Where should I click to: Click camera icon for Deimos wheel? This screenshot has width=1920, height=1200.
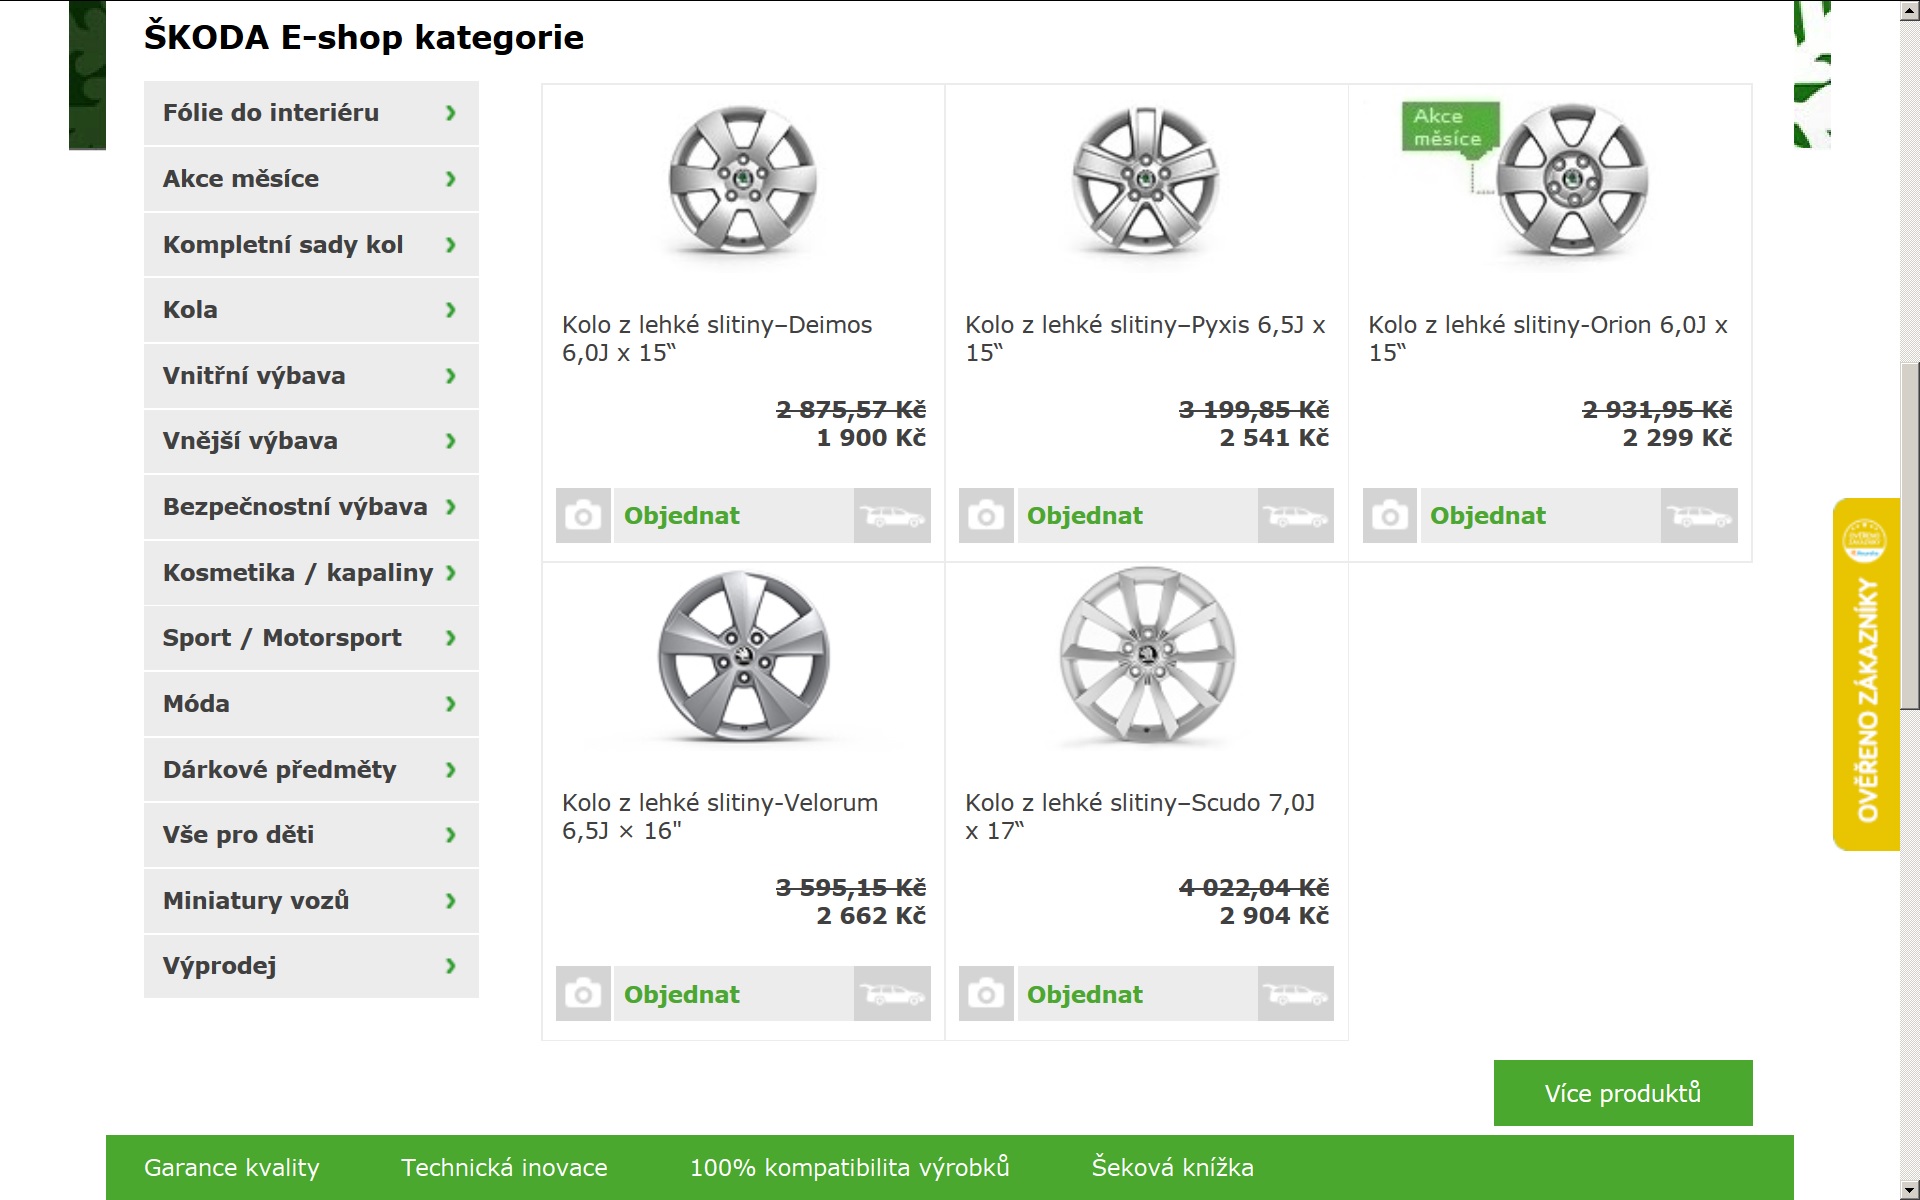click(x=583, y=516)
